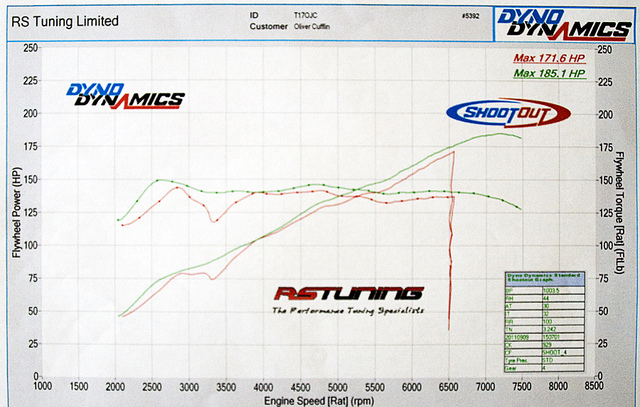This screenshot has height=407, width=640.
Task: Select the green Max 185.1 HP legend entry
Action: tap(548, 74)
